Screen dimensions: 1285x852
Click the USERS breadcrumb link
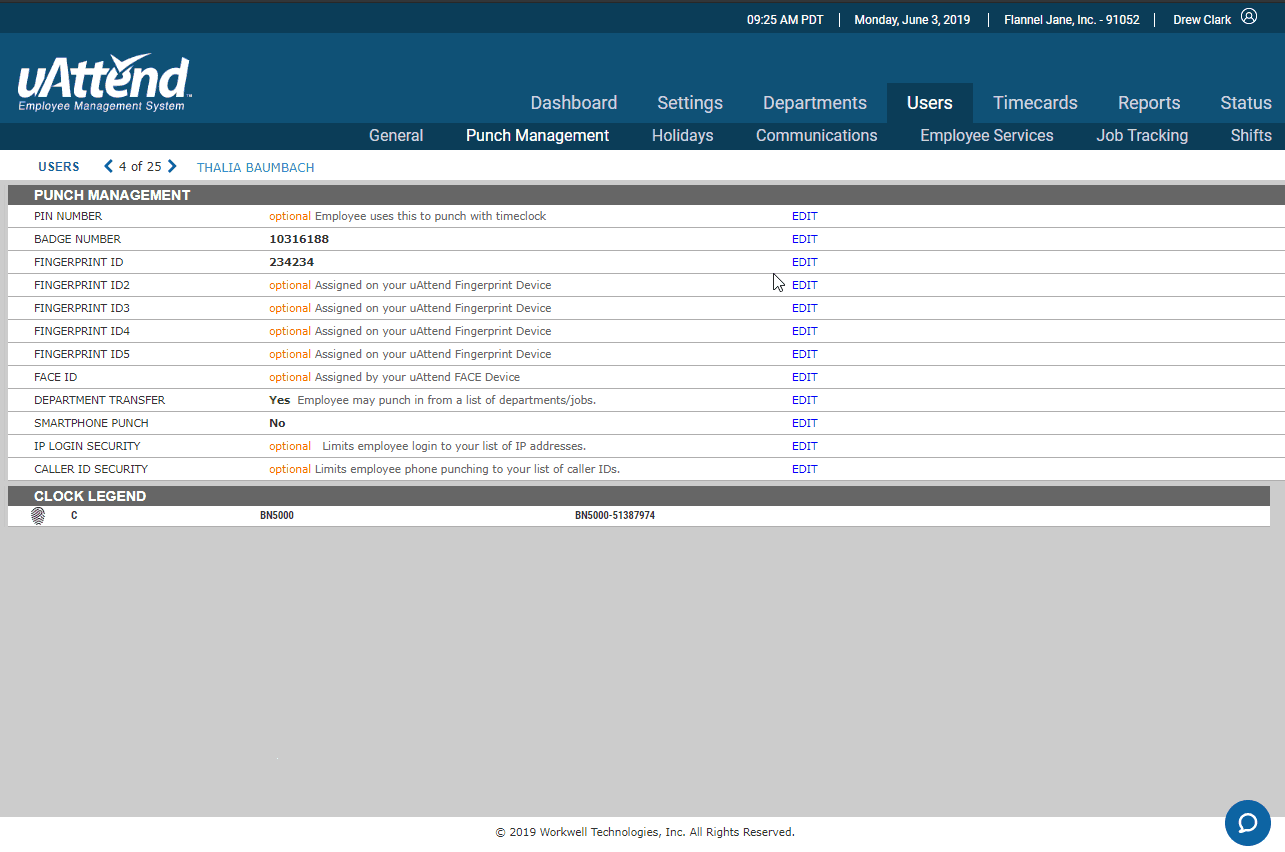pos(59,167)
